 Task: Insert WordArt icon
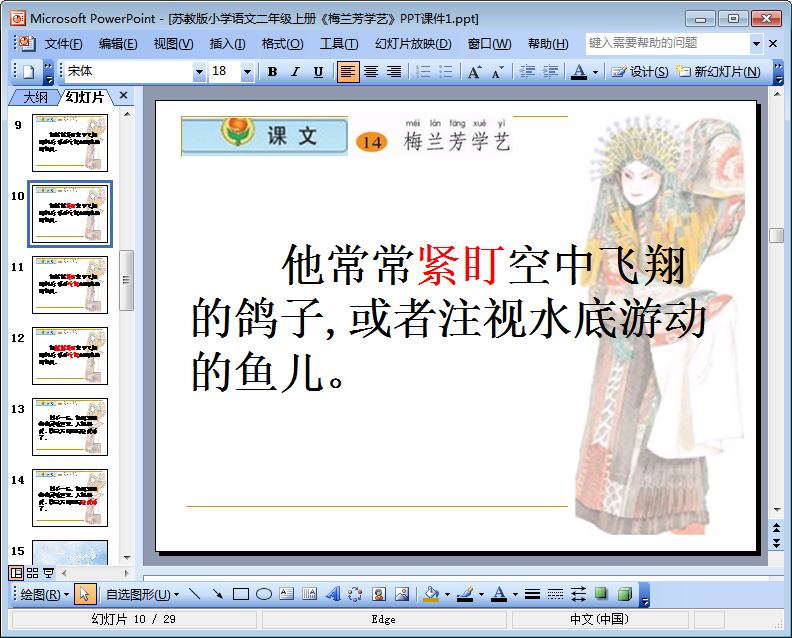point(332,594)
